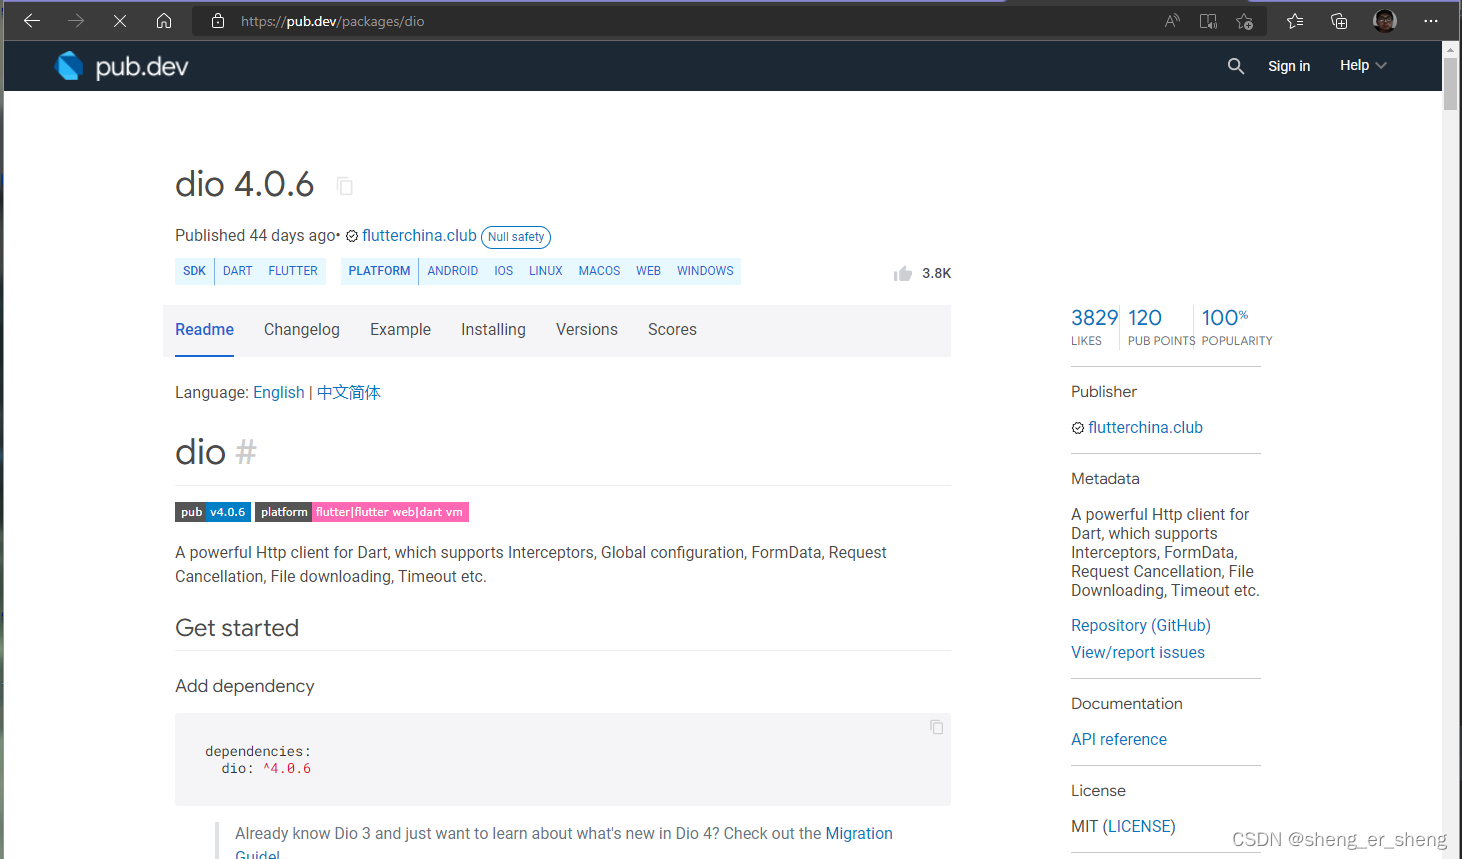The width and height of the screenshot is (1462, 859).
Task: Click the page vertical scrollbar thumb
Action: (x=1450, y=84)
